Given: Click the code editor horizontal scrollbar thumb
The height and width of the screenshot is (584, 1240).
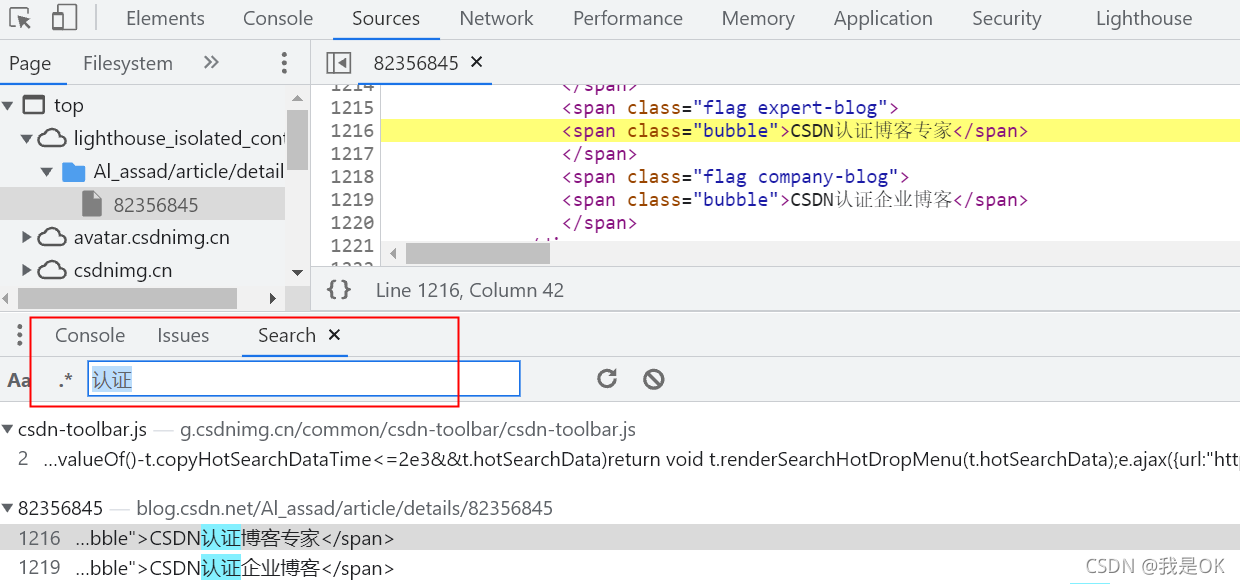Looking at the screenshot, I should (478, 254).
